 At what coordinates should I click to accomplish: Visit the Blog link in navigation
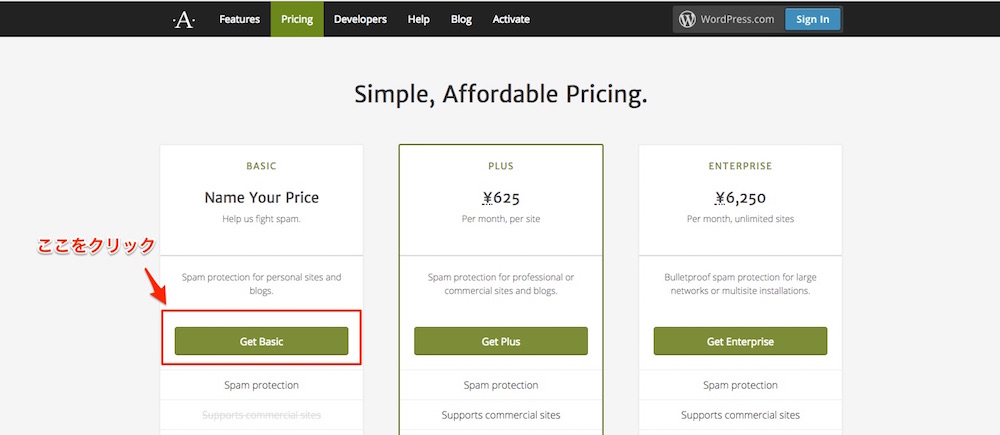(x=461, y=19)
